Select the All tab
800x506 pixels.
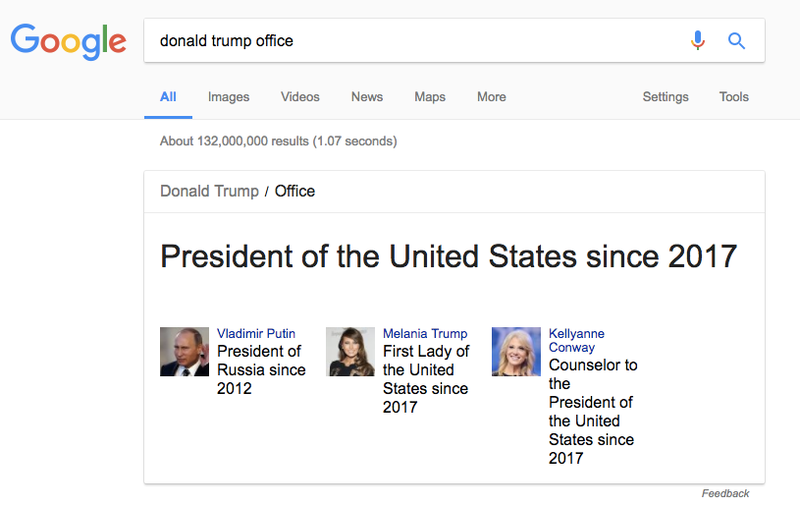pyautogui.click(x=168, y=97)
